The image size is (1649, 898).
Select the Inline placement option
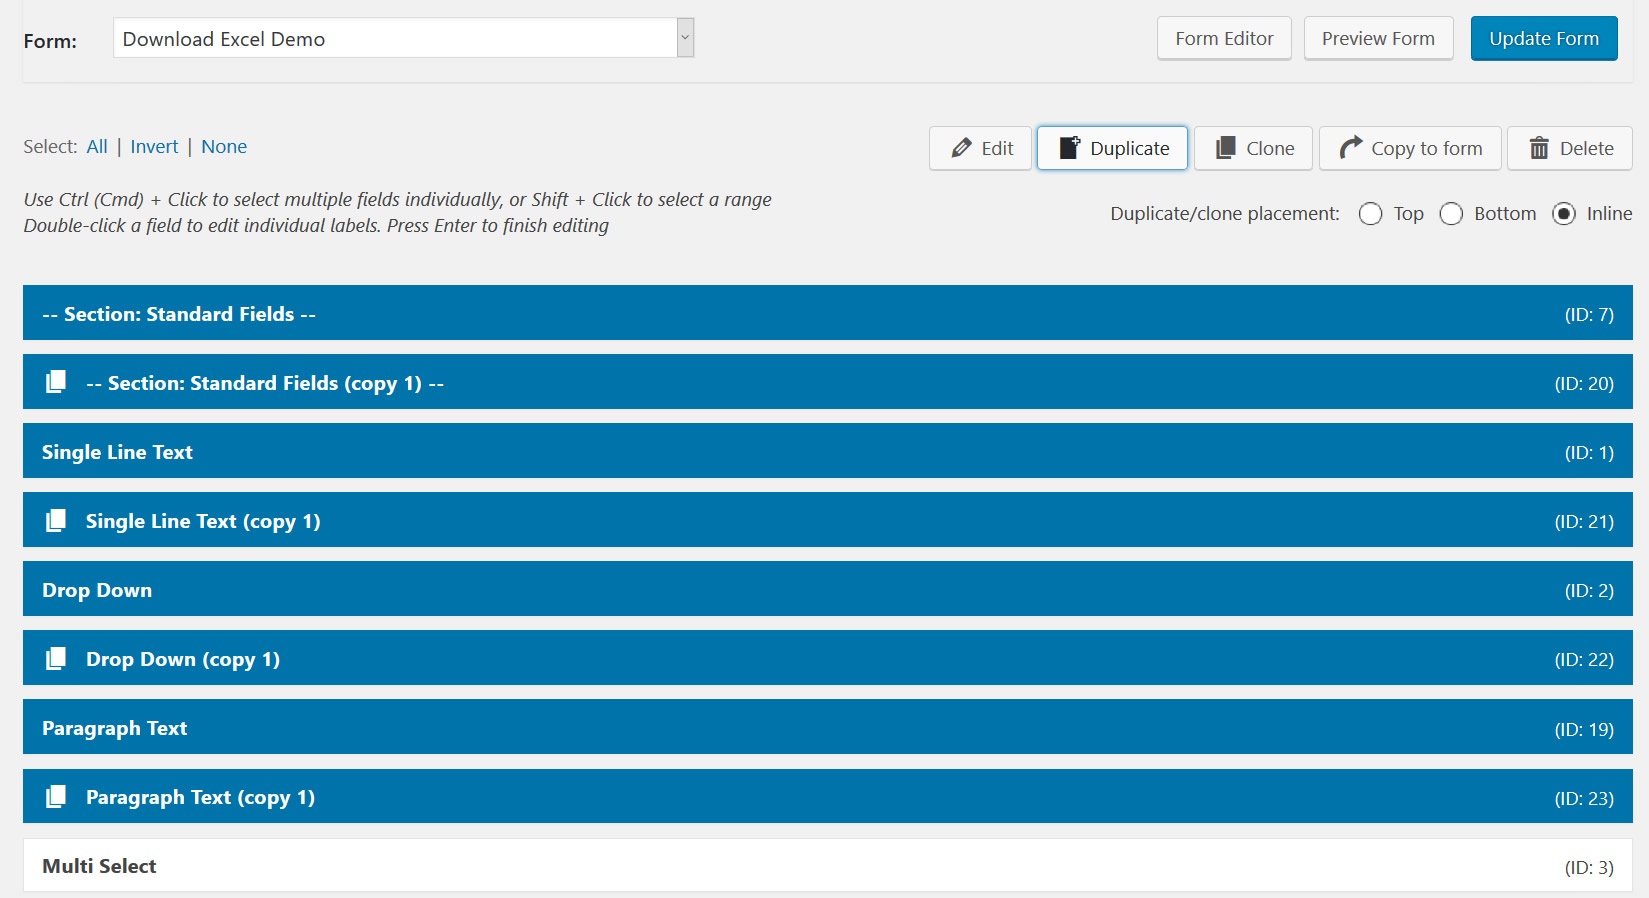click(x=1564, y=214)
